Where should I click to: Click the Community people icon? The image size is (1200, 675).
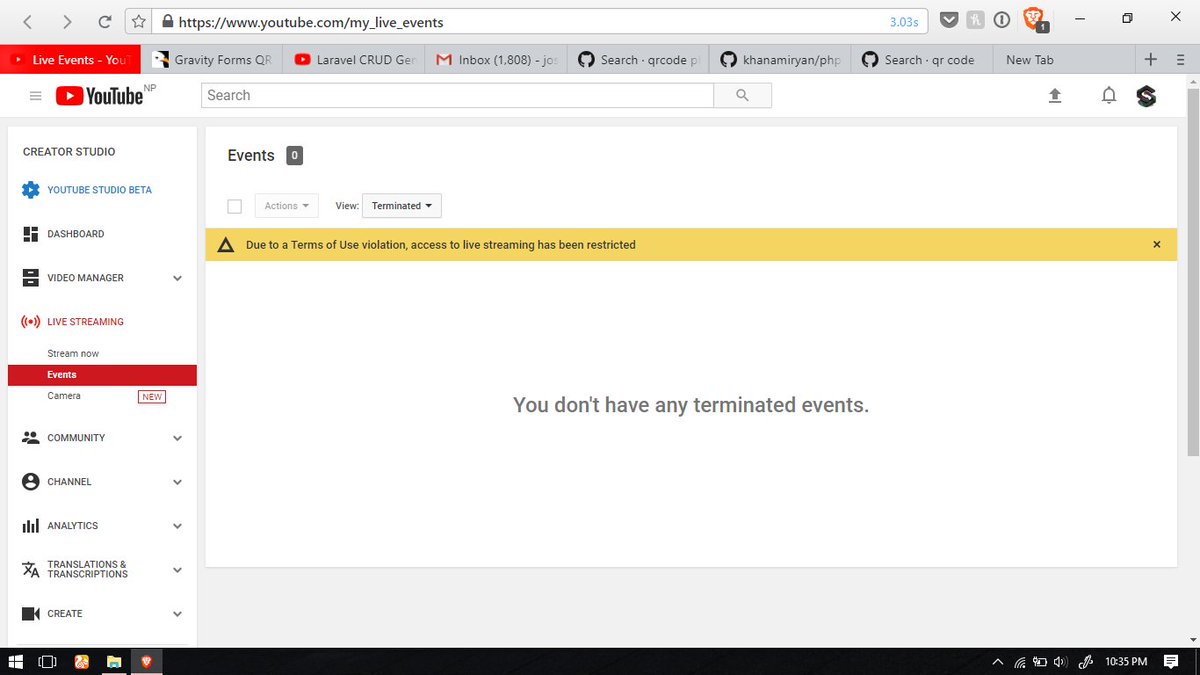[30, 438]
